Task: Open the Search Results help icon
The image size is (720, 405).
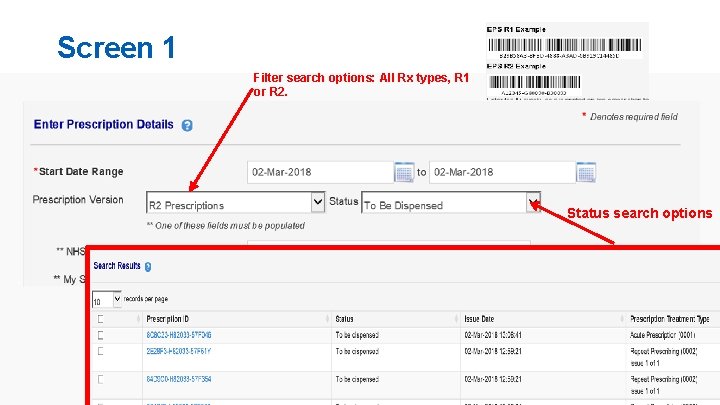Action: click(x=148, y=267)
